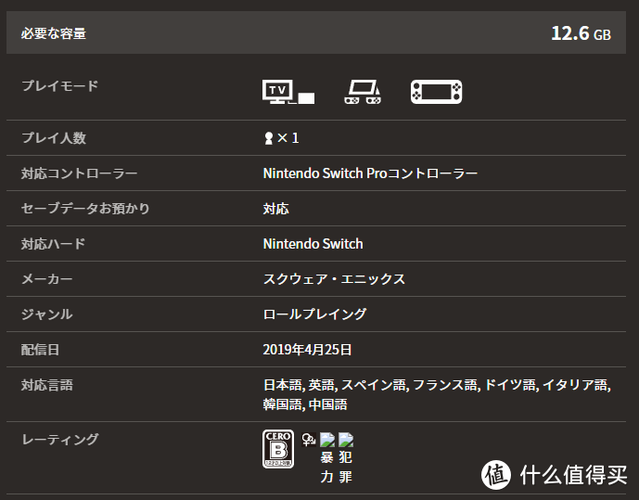The image size is (639, 500).
Task: Click the tabletop mode icon
Action: [x=360, y=92]
